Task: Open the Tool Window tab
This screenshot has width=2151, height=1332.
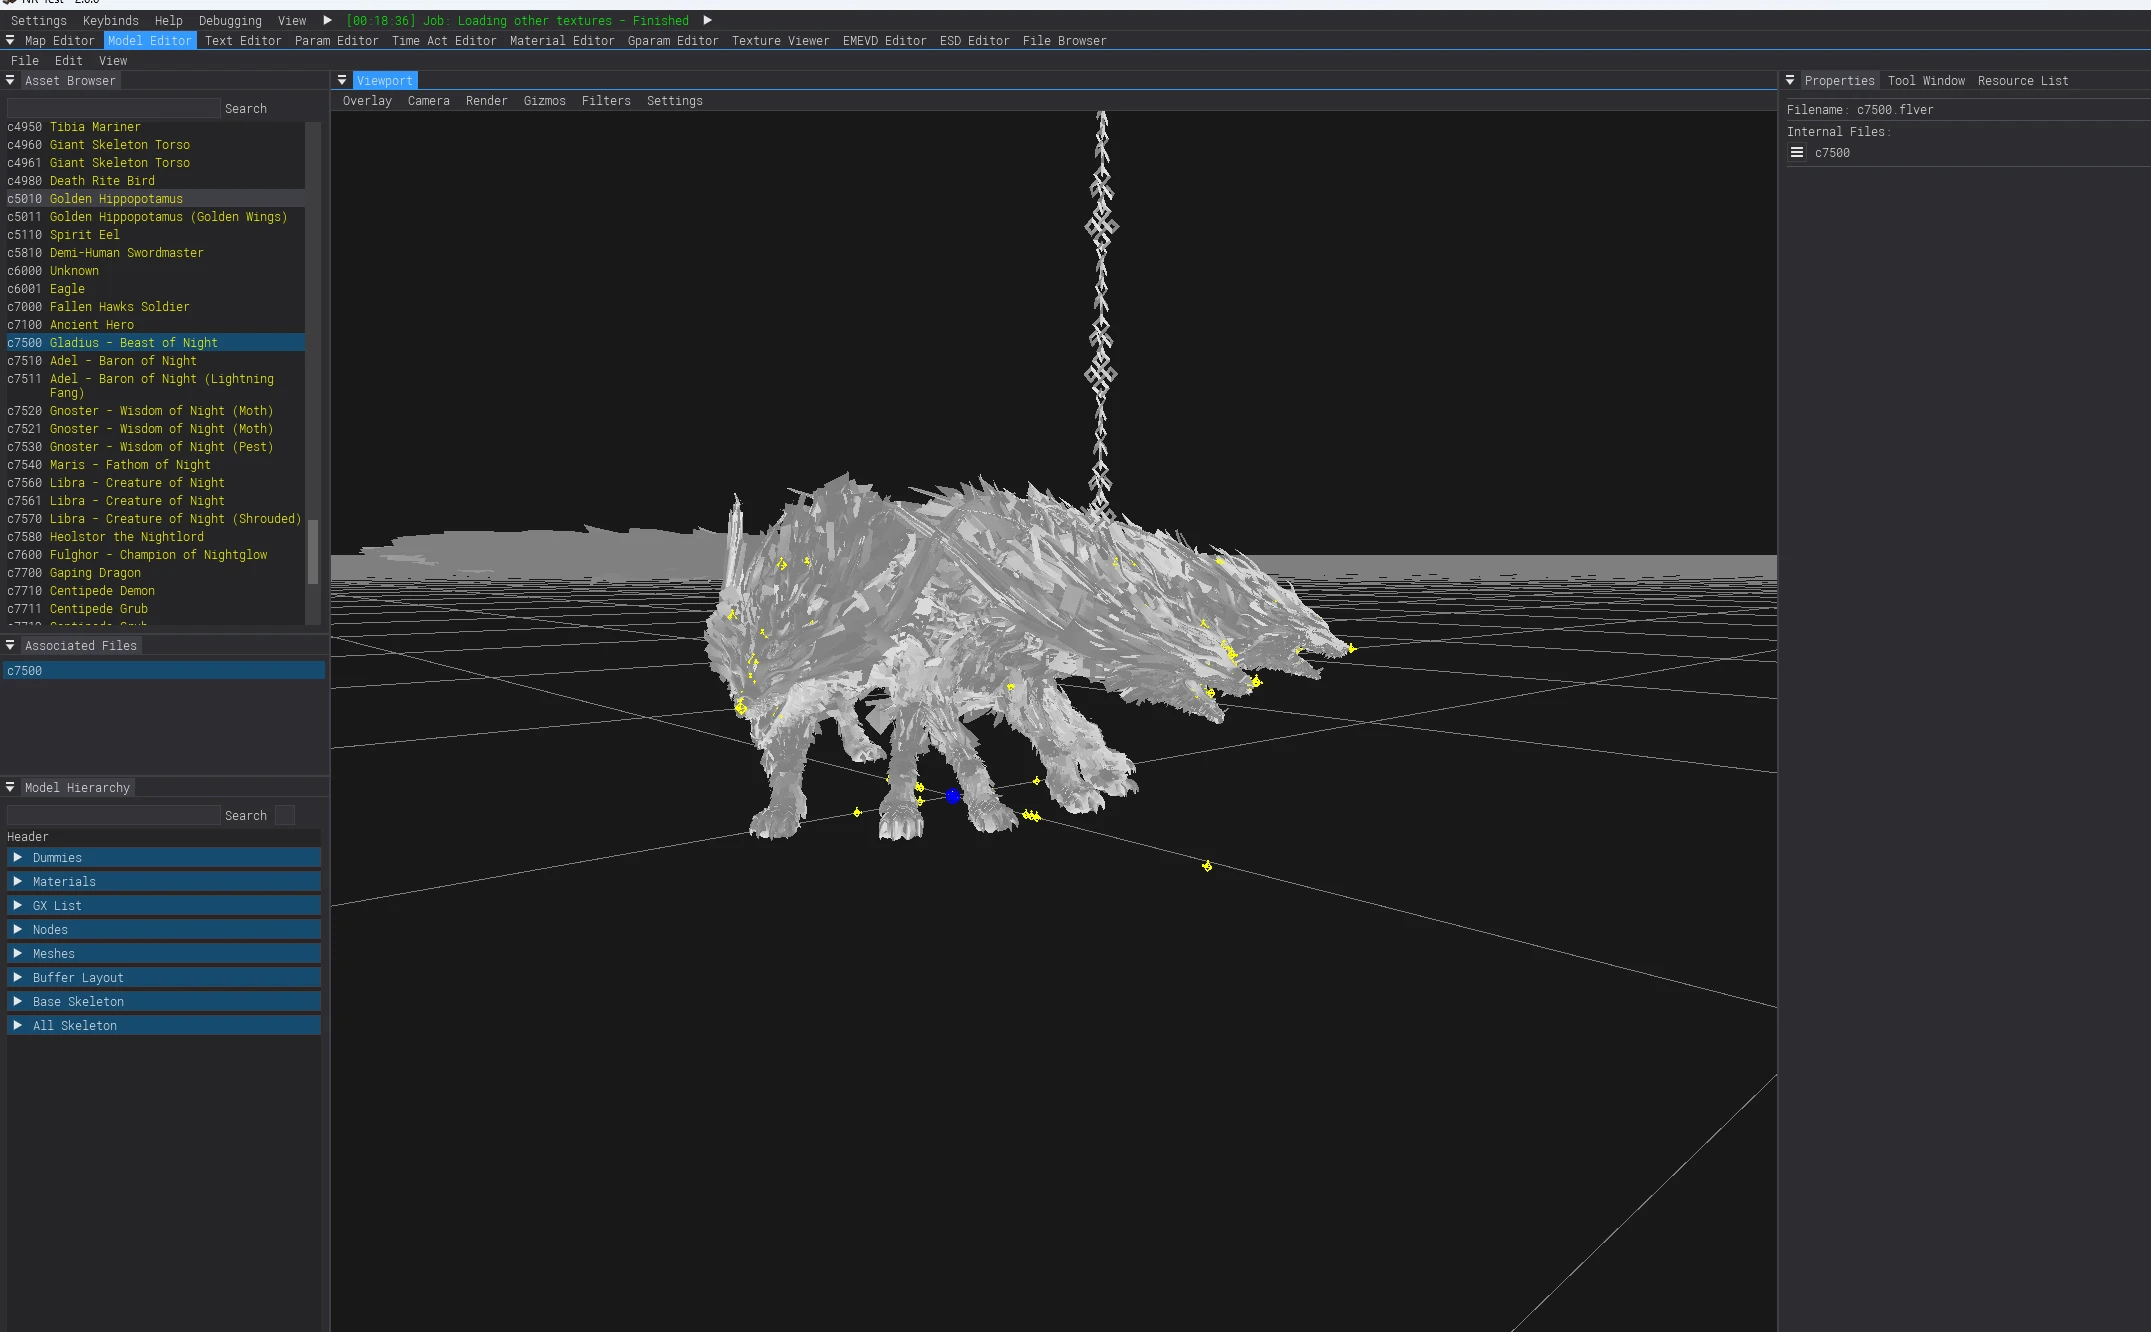Action: pos(1925,81)
